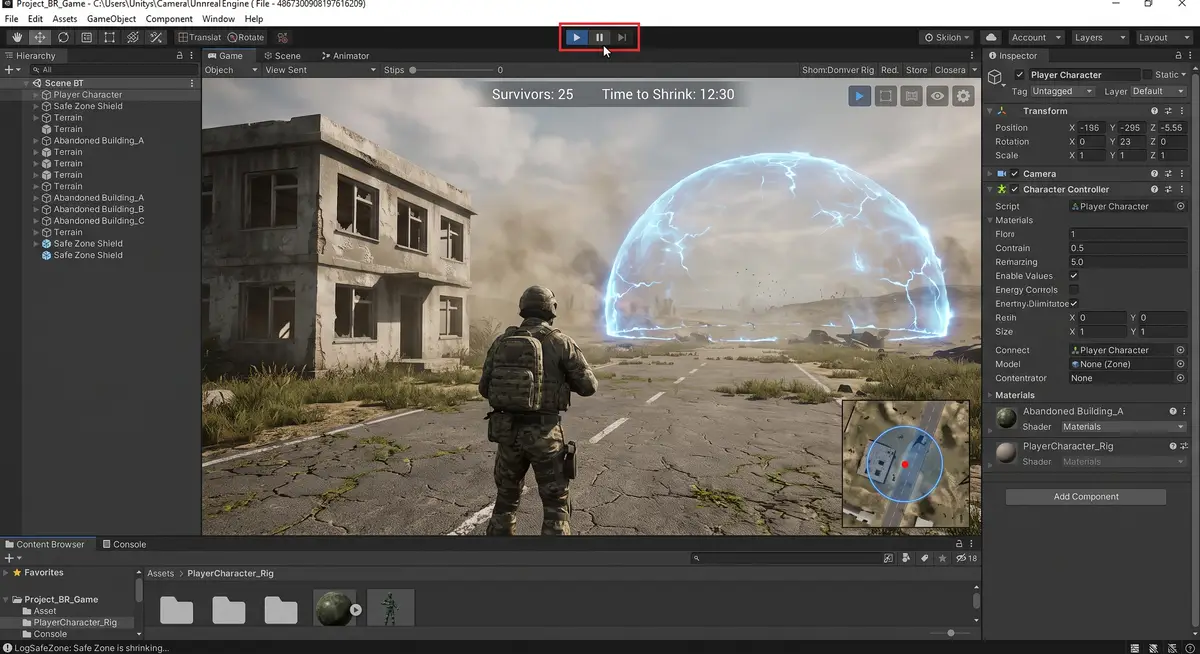Toggle the eye visibility overlay icon
The image size is (1200, 654).
pyautogui.click(x=937, y=96)
